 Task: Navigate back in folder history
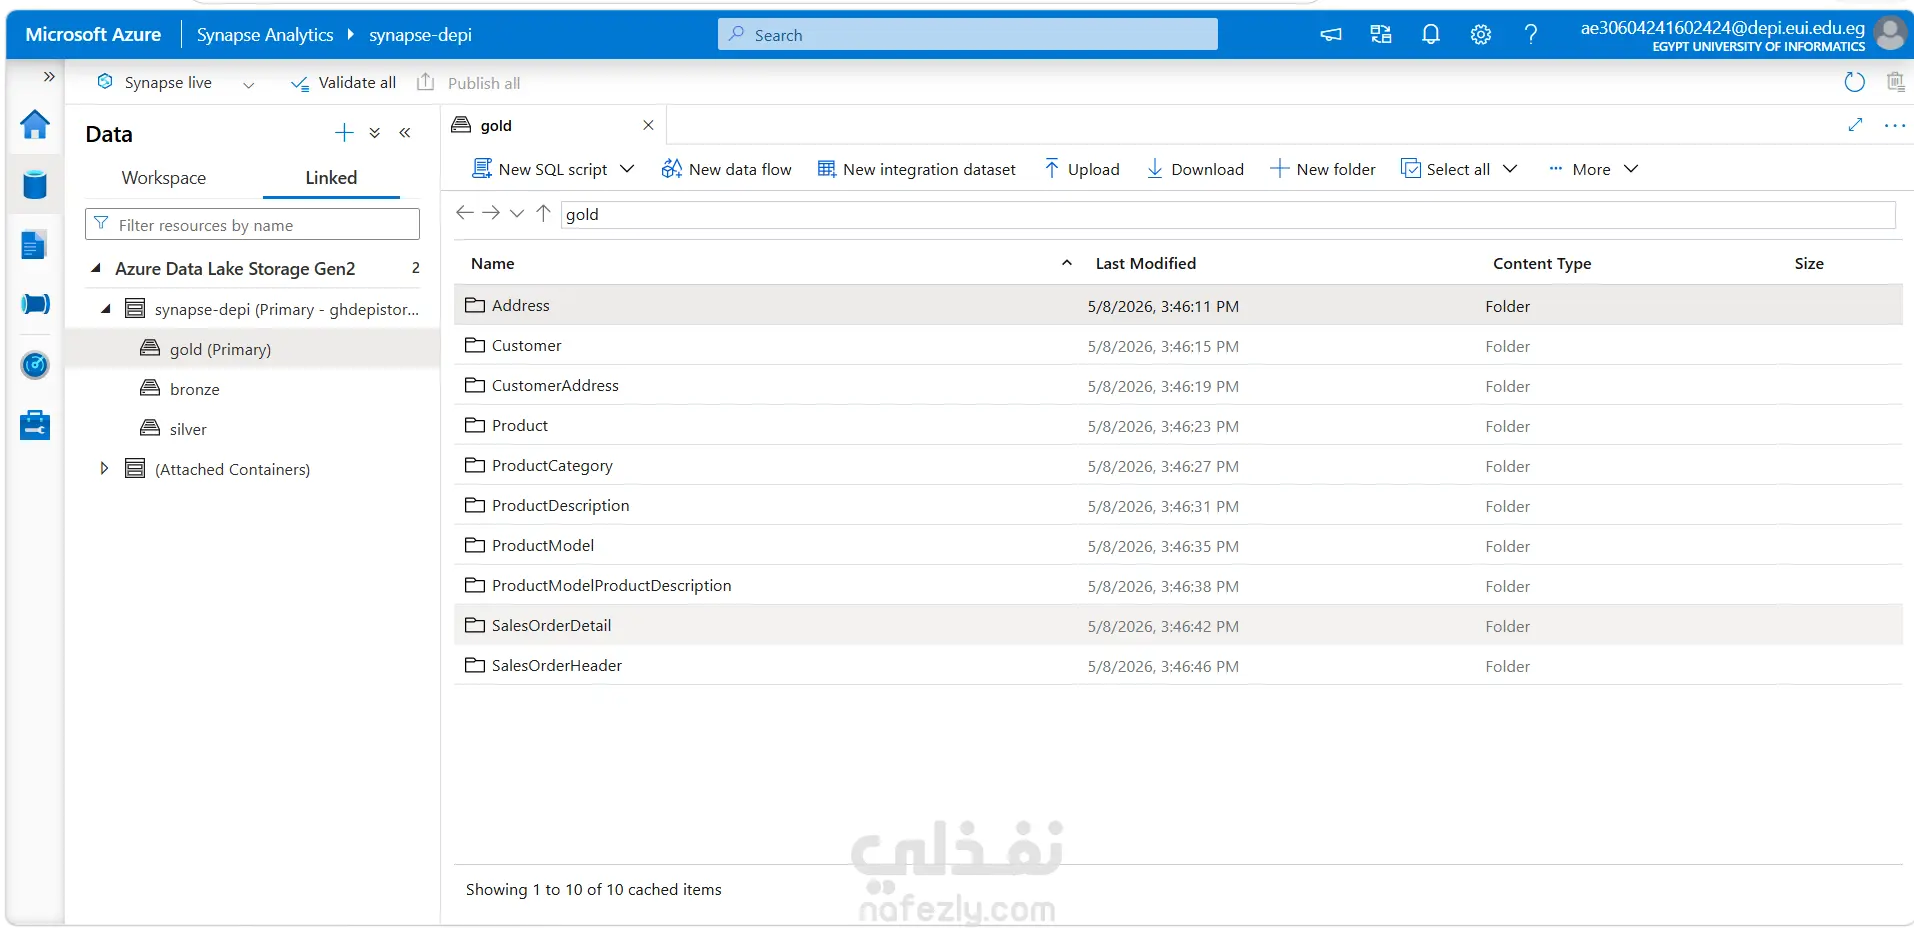(x=465, y=213)
